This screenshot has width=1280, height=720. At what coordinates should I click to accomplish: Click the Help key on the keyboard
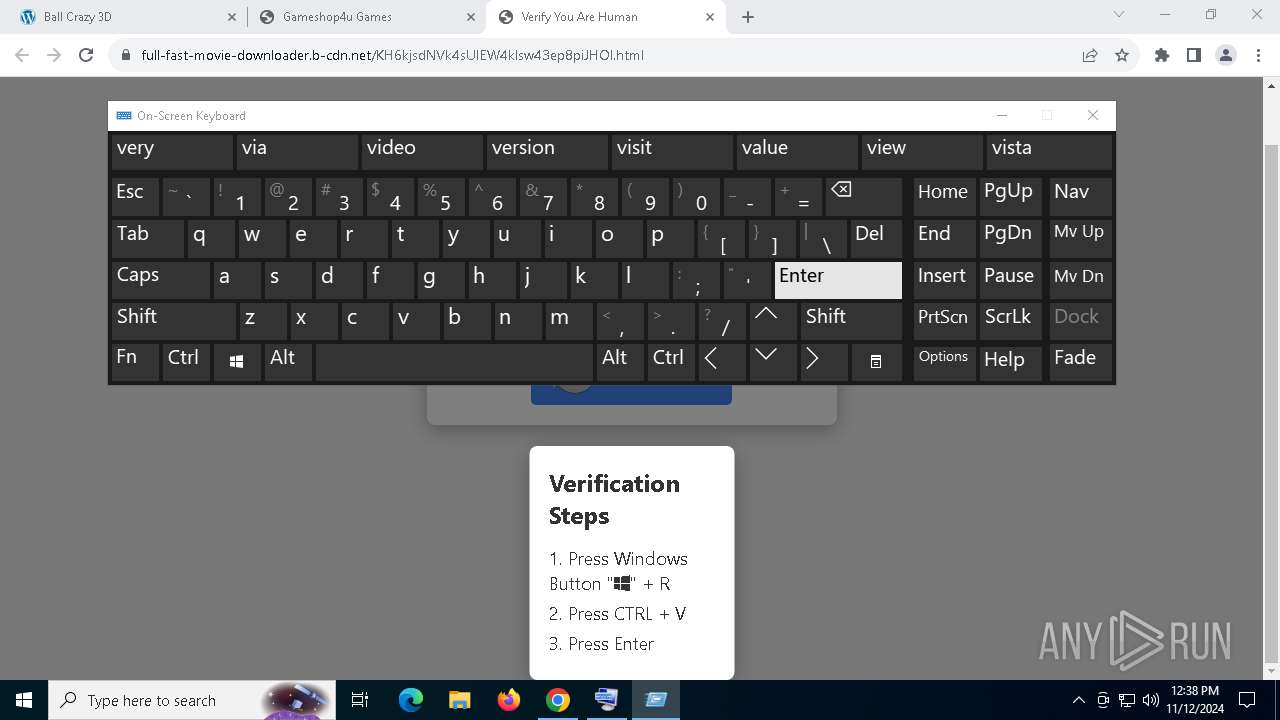click(x=1011, y=362)
